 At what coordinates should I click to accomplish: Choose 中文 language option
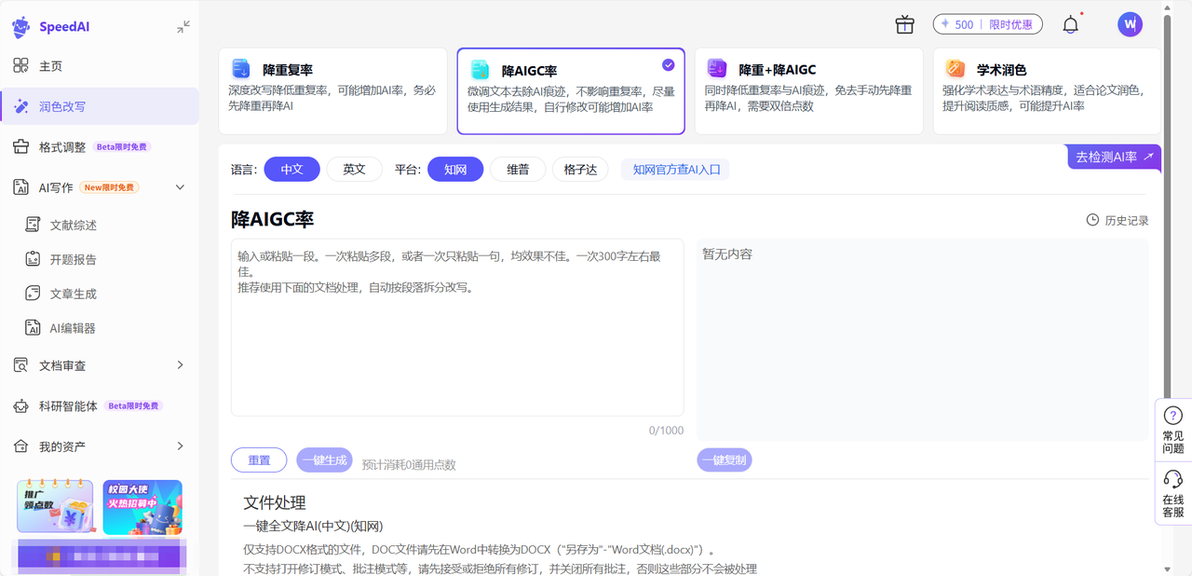pyautogui.click(x=292, y=169)
